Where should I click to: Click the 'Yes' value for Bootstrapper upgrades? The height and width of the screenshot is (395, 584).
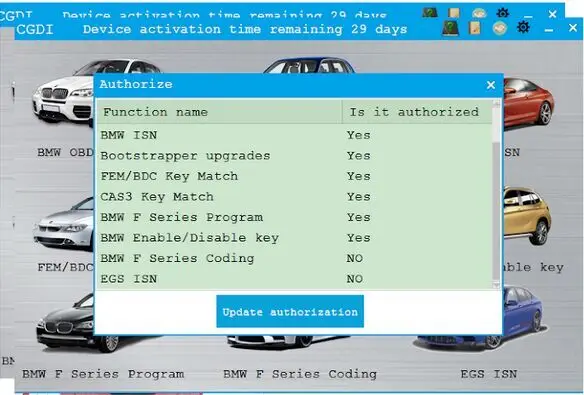pos(358,156)
